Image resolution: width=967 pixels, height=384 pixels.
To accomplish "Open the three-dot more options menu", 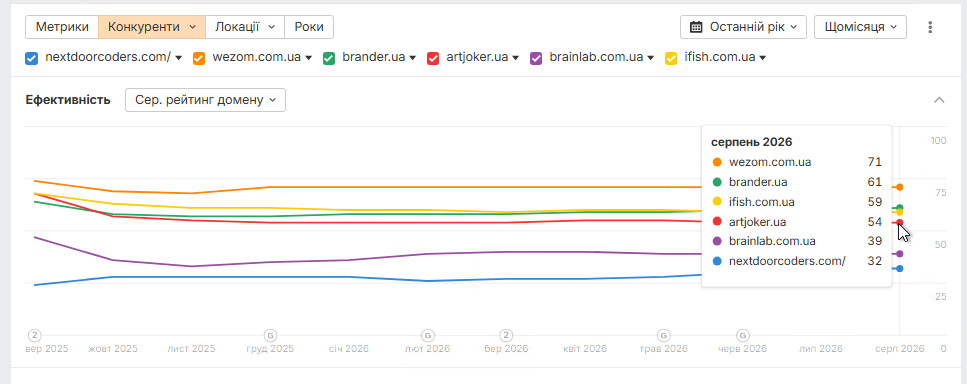I will (x=931, y=27).
